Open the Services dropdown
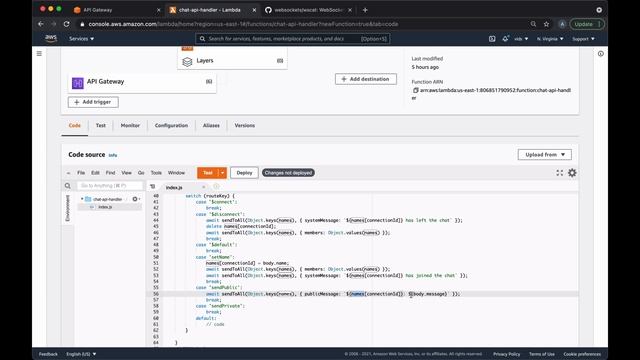Image resolution: width=640 pixels, height=360 pixels. tap(81, 39)
